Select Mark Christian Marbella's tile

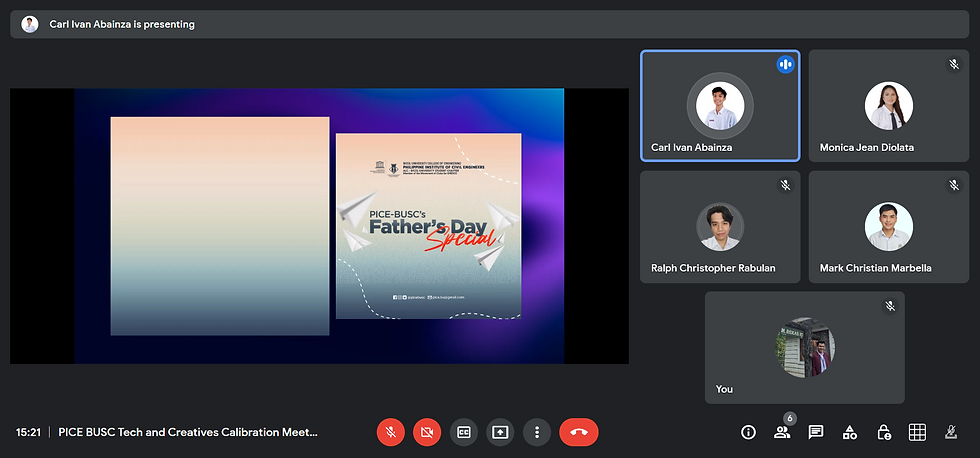click(889, 227)
